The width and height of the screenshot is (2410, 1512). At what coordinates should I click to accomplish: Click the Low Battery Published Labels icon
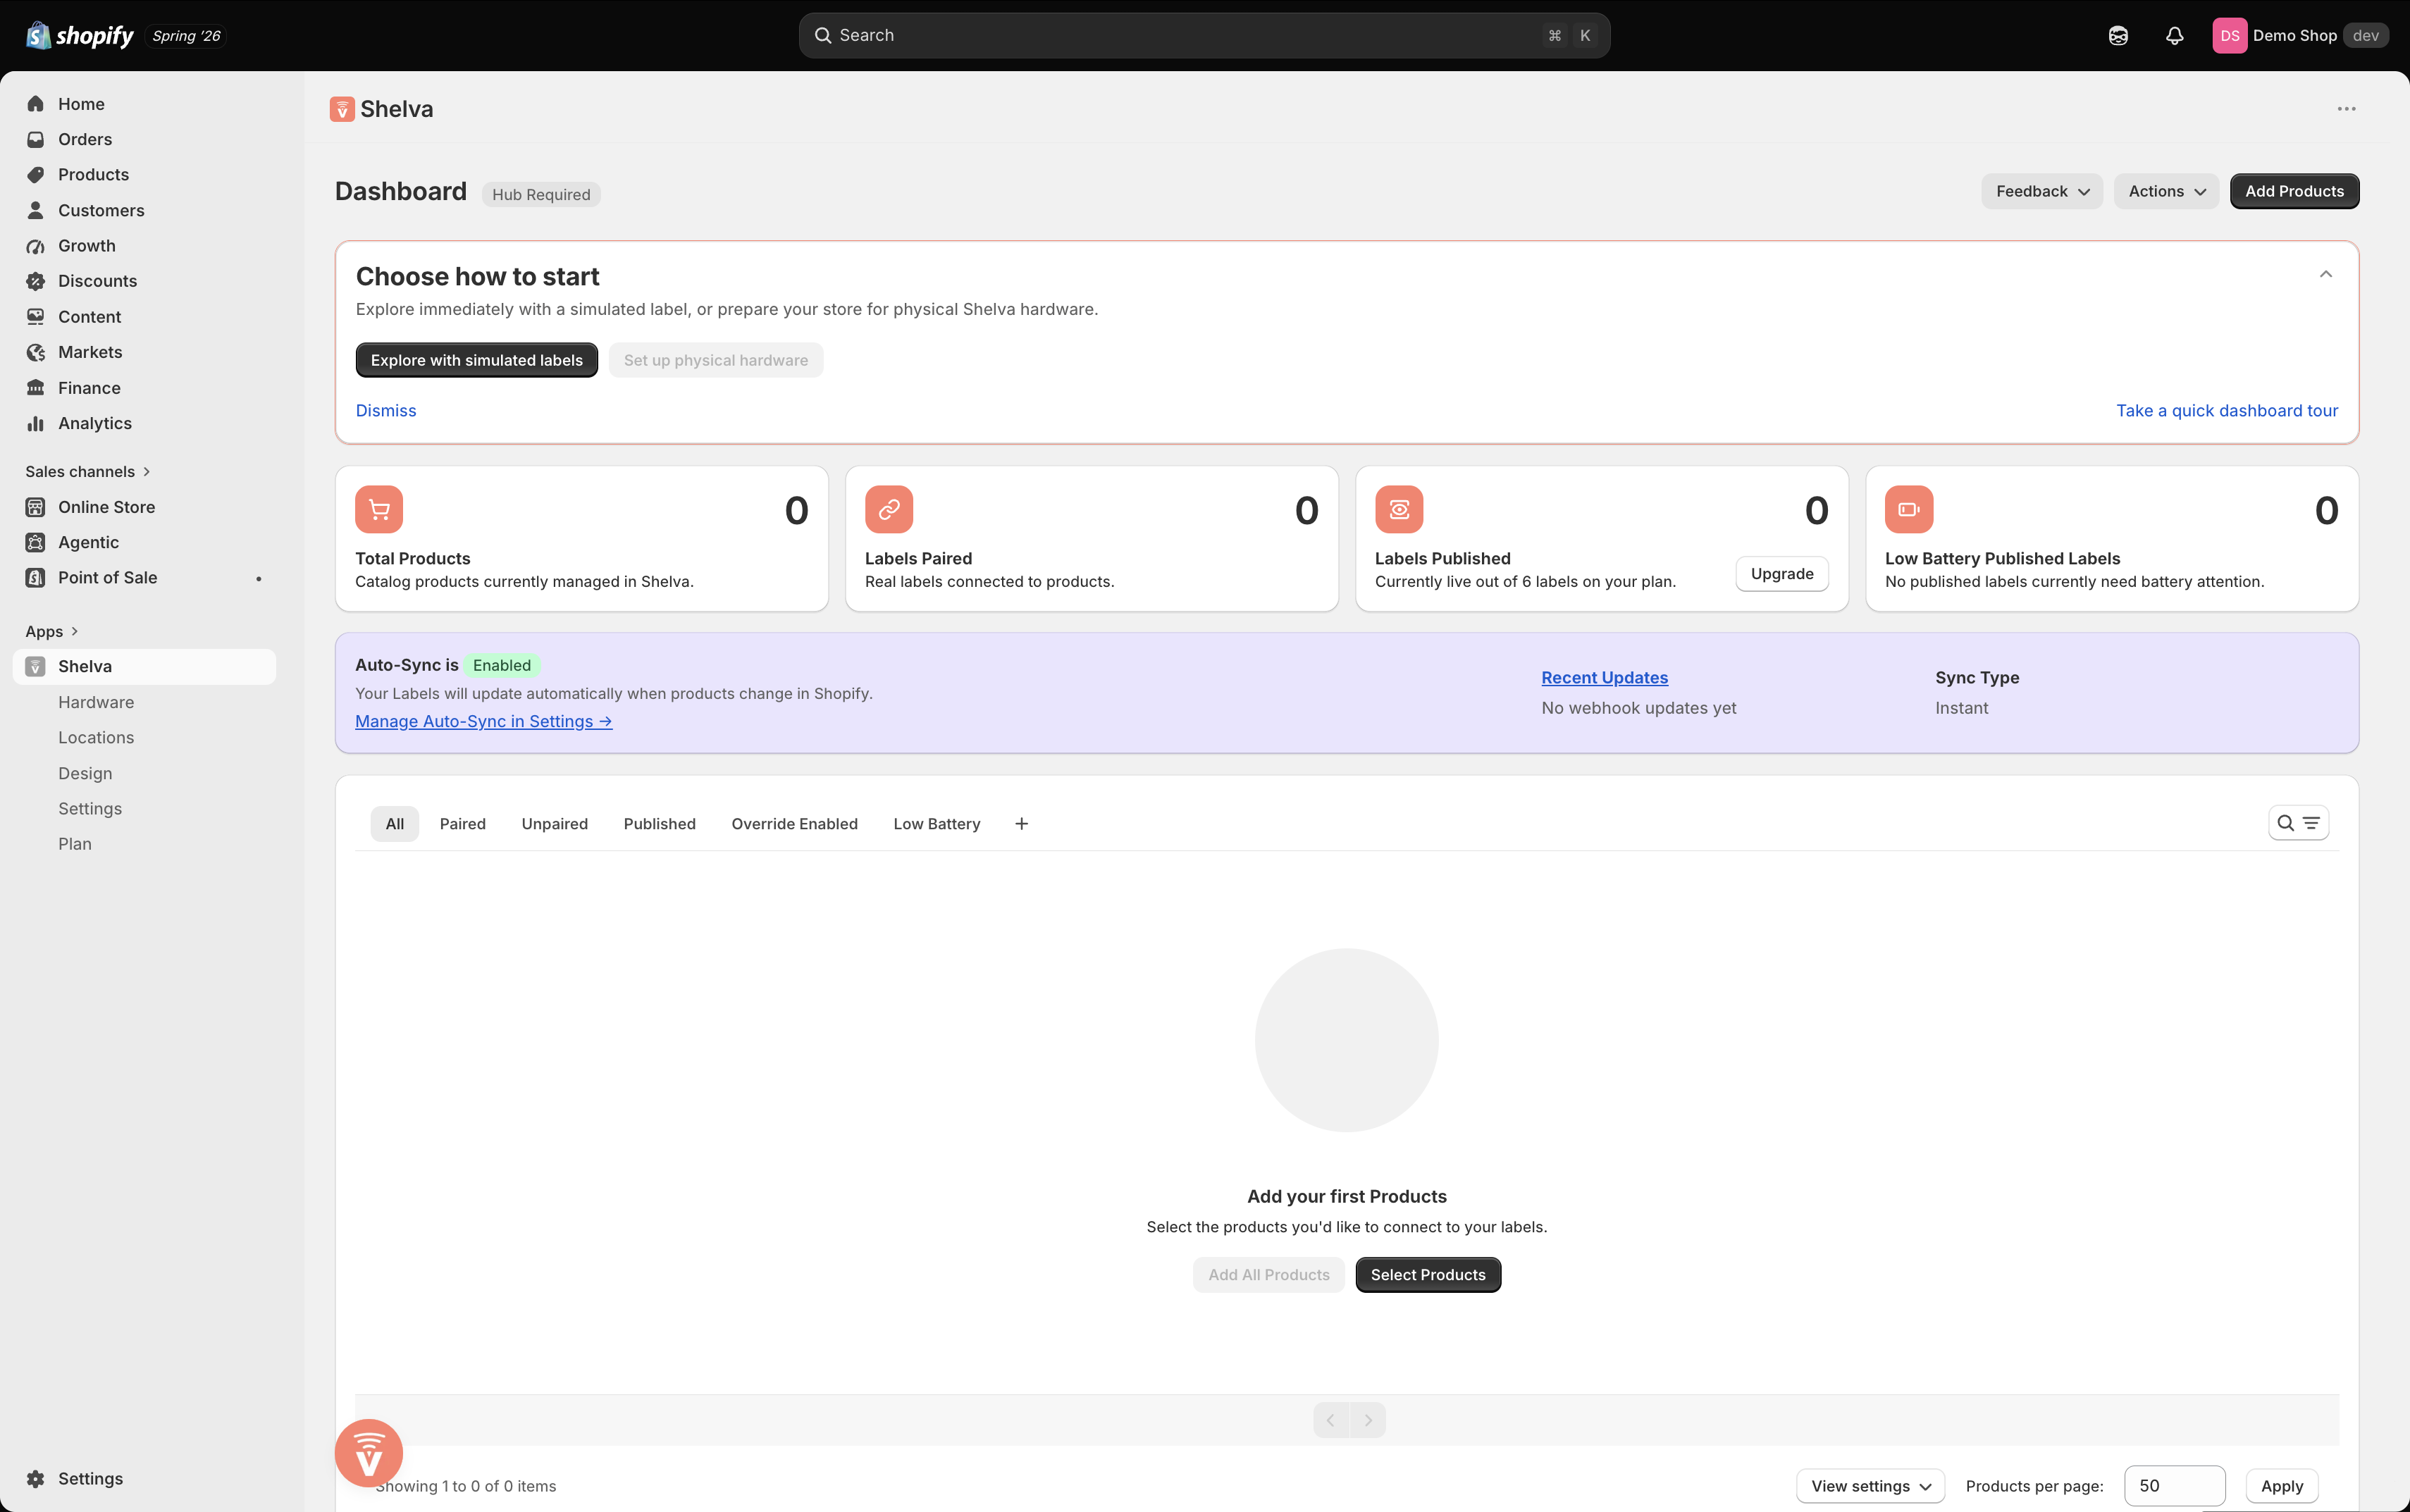(x=1909, y=510)
